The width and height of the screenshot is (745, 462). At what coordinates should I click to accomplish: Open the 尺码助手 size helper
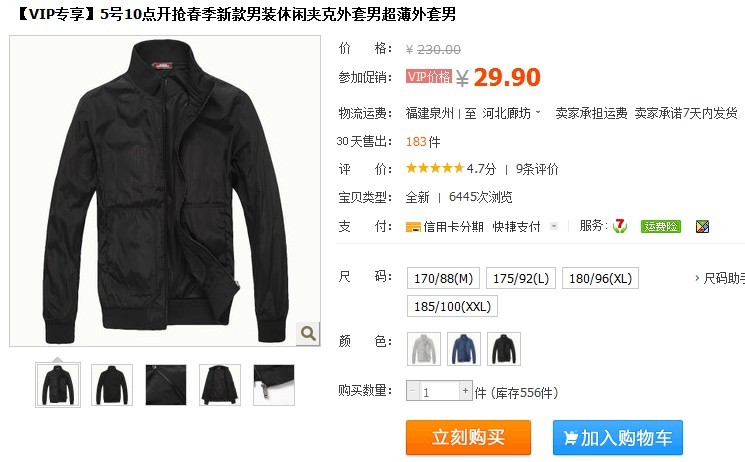click(720, 278)
